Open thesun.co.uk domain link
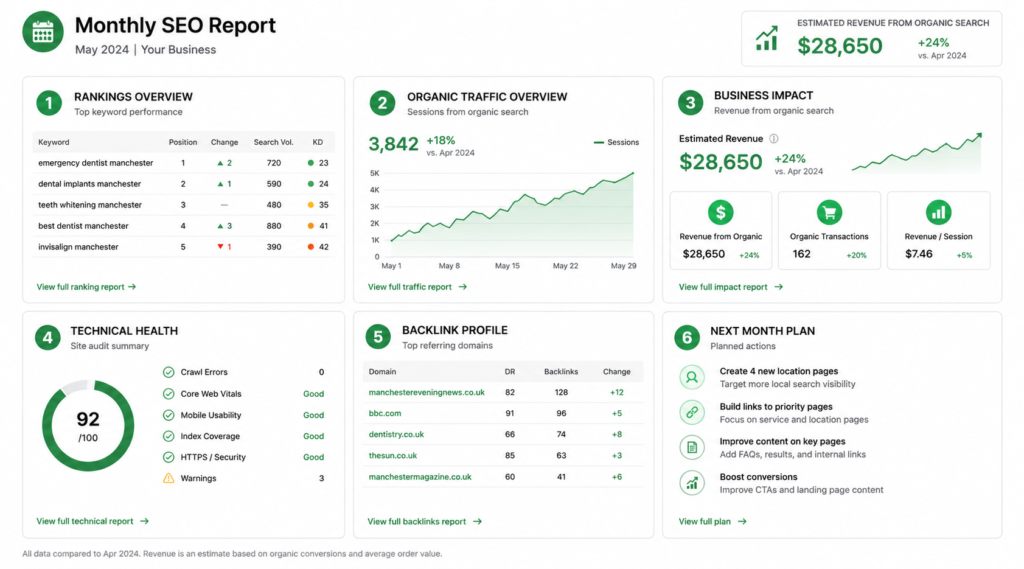The width and height of the screenshot is (1024, 569). 392,456
